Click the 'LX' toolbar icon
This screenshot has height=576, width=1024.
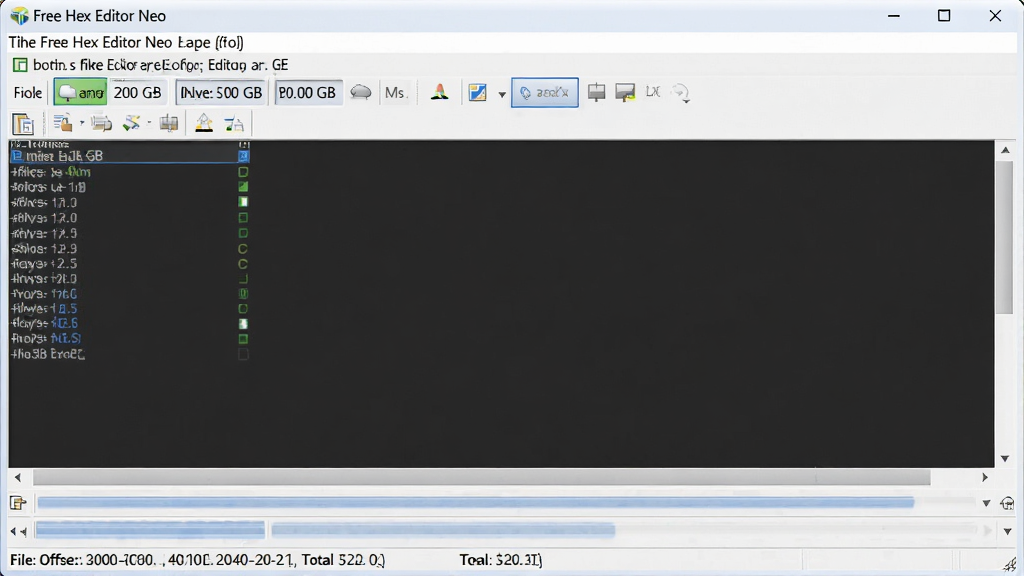click(x=653, y=92)
